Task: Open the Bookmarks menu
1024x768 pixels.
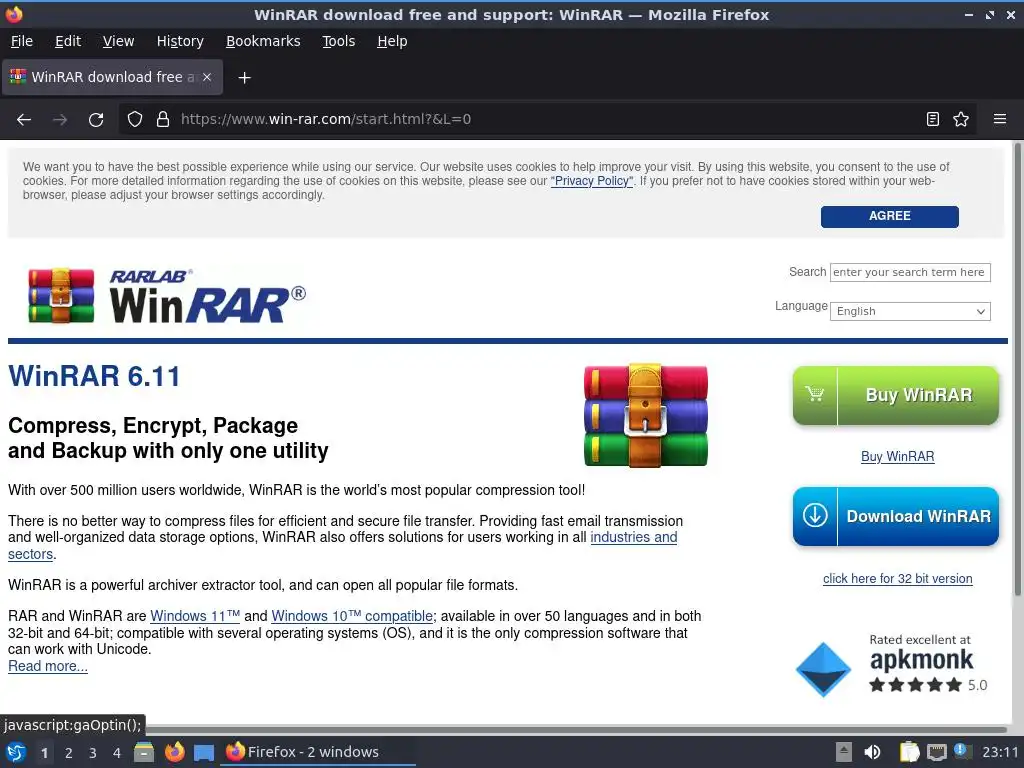Action: point(263,41)
